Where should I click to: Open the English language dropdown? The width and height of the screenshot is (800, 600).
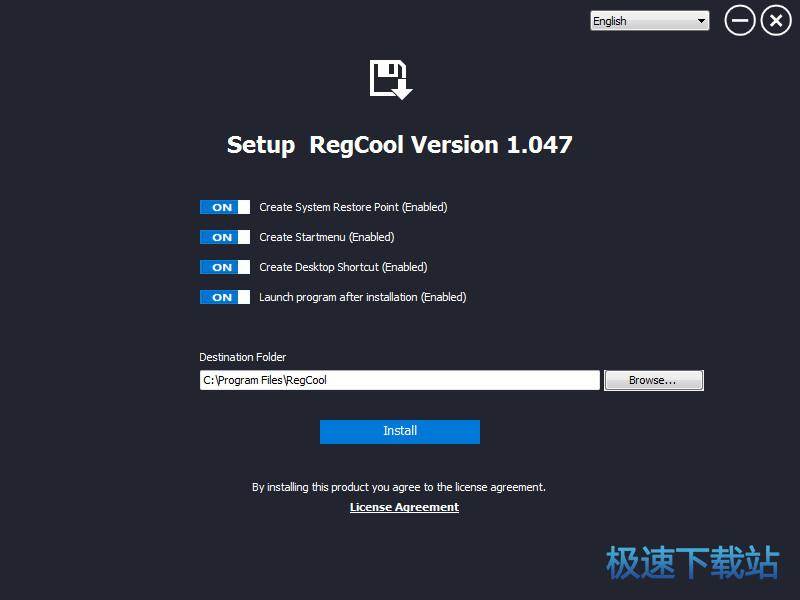click(648, 21)
